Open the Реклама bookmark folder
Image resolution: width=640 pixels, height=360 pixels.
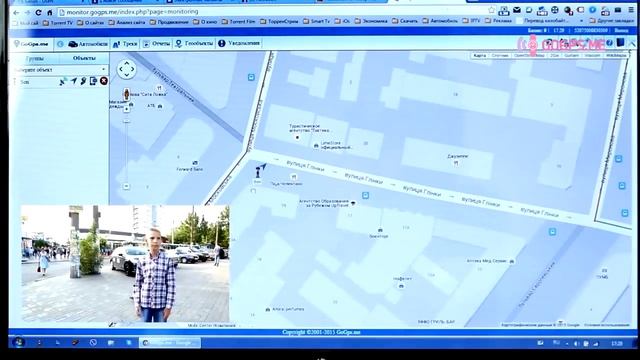click(498, 20)
